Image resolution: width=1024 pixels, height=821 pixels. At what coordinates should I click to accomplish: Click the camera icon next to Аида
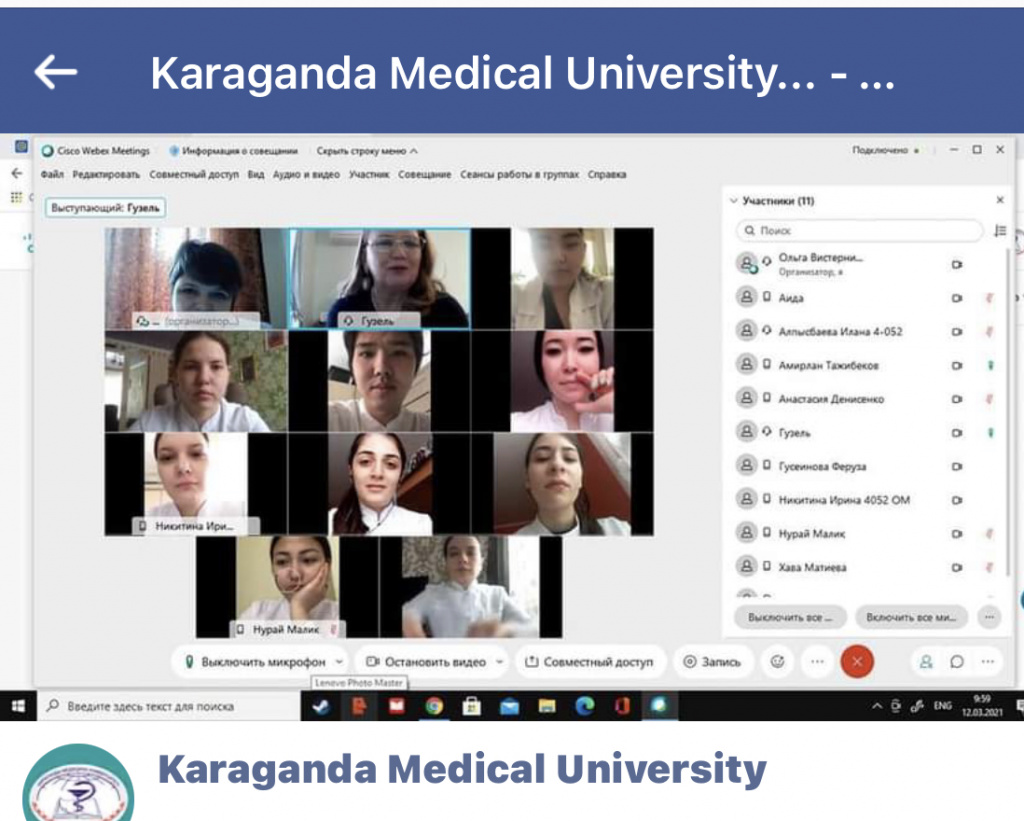coord(956,298)
